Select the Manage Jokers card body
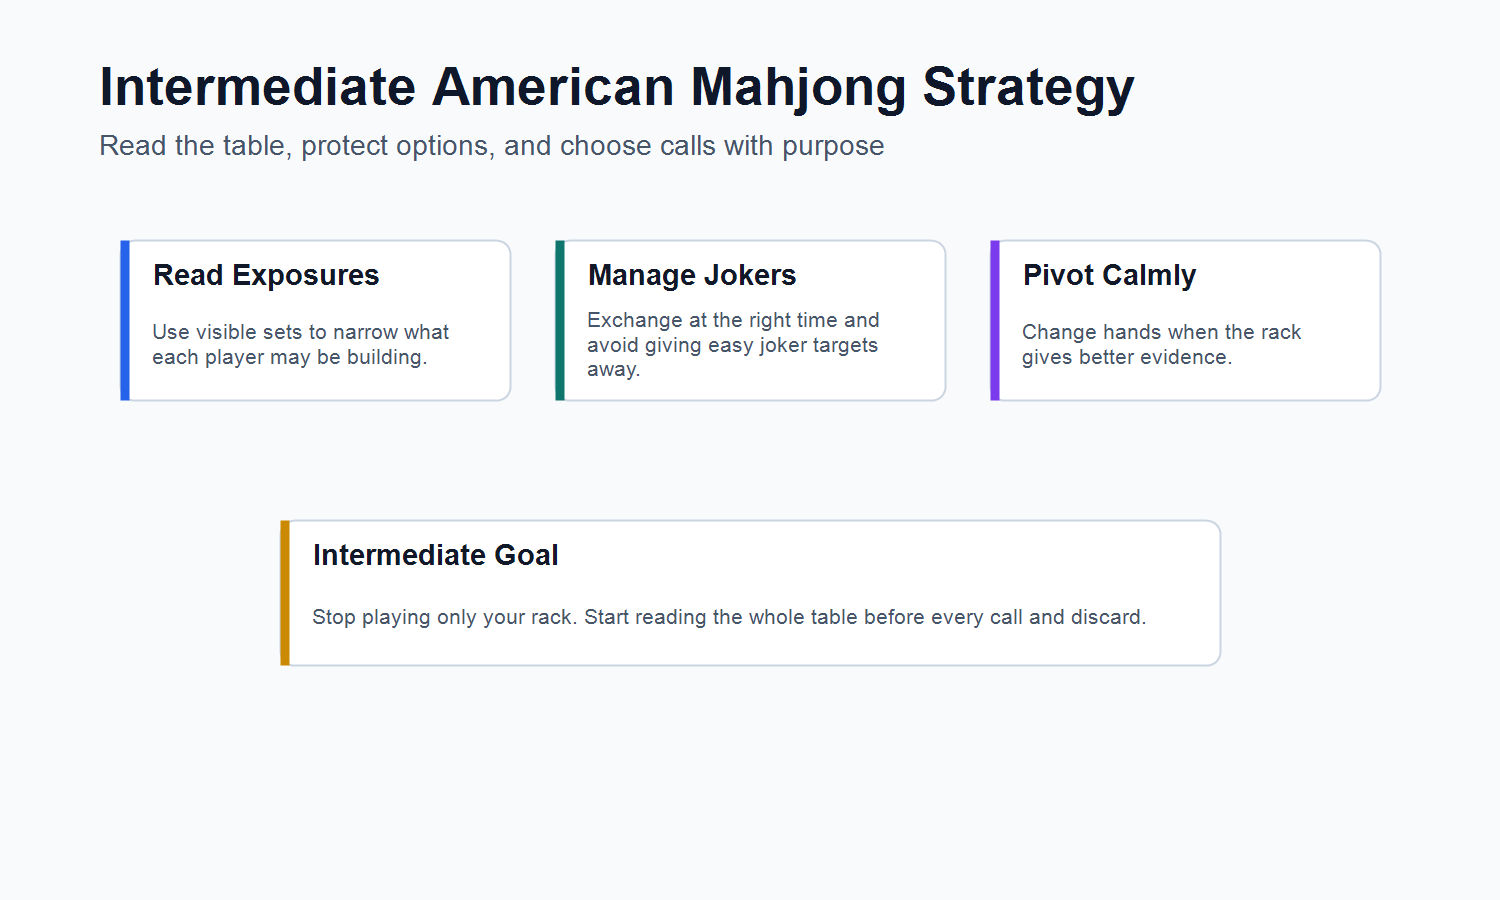This screenshot has width=1500, height=900. tap(751, 320)
